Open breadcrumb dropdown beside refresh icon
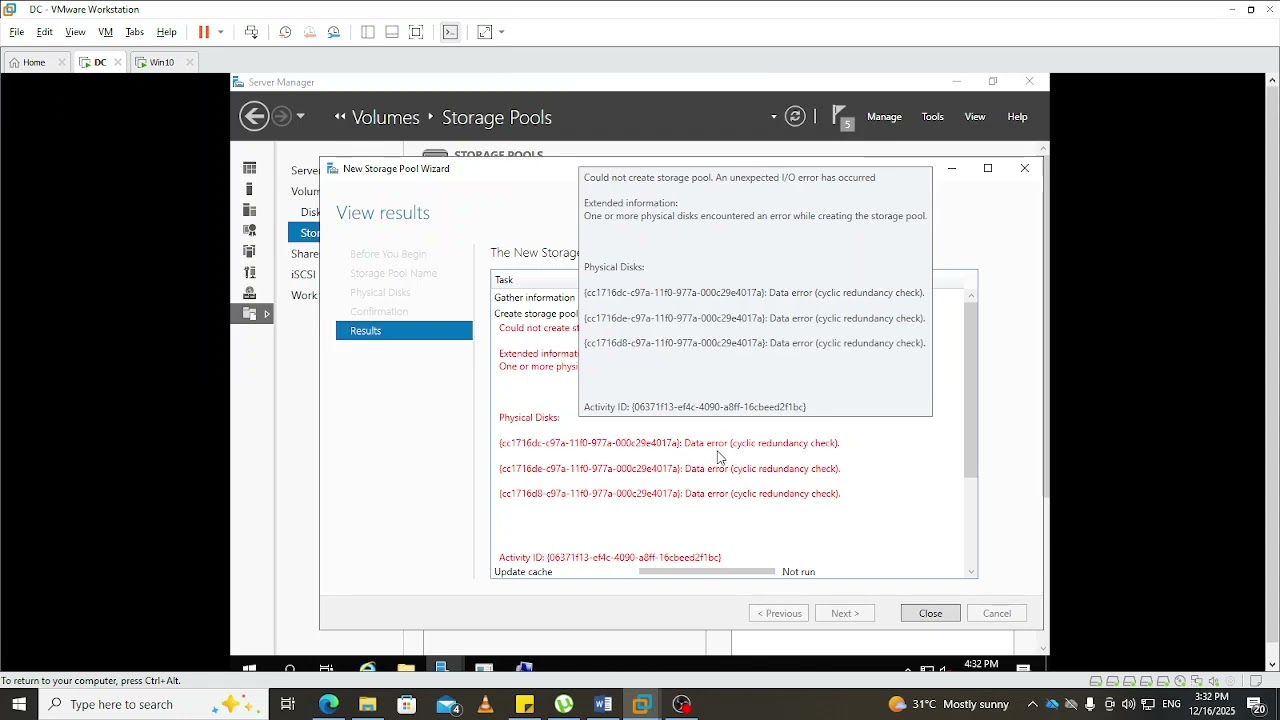 pos(773,117)
